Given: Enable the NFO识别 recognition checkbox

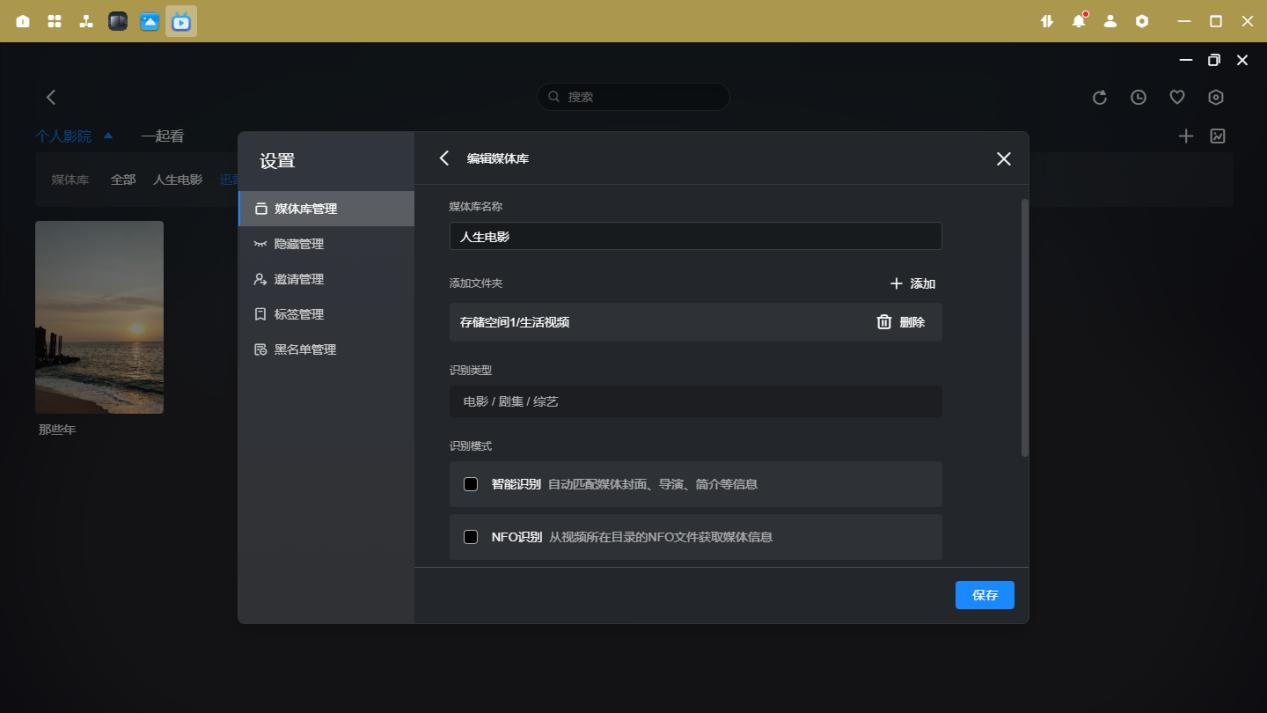Looking at the screenshot, I should [x=469, y=537].
